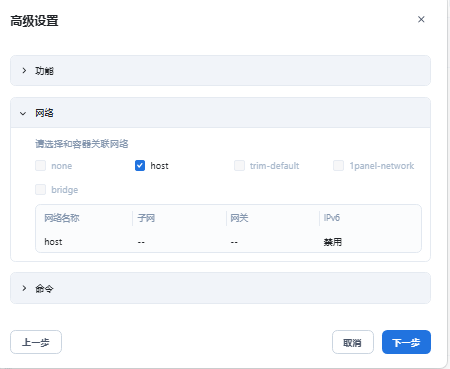The height and width of the screenshot is (369, 450).
Task: Check the bridge network checkbox
Action: click(x=41, y=190)
